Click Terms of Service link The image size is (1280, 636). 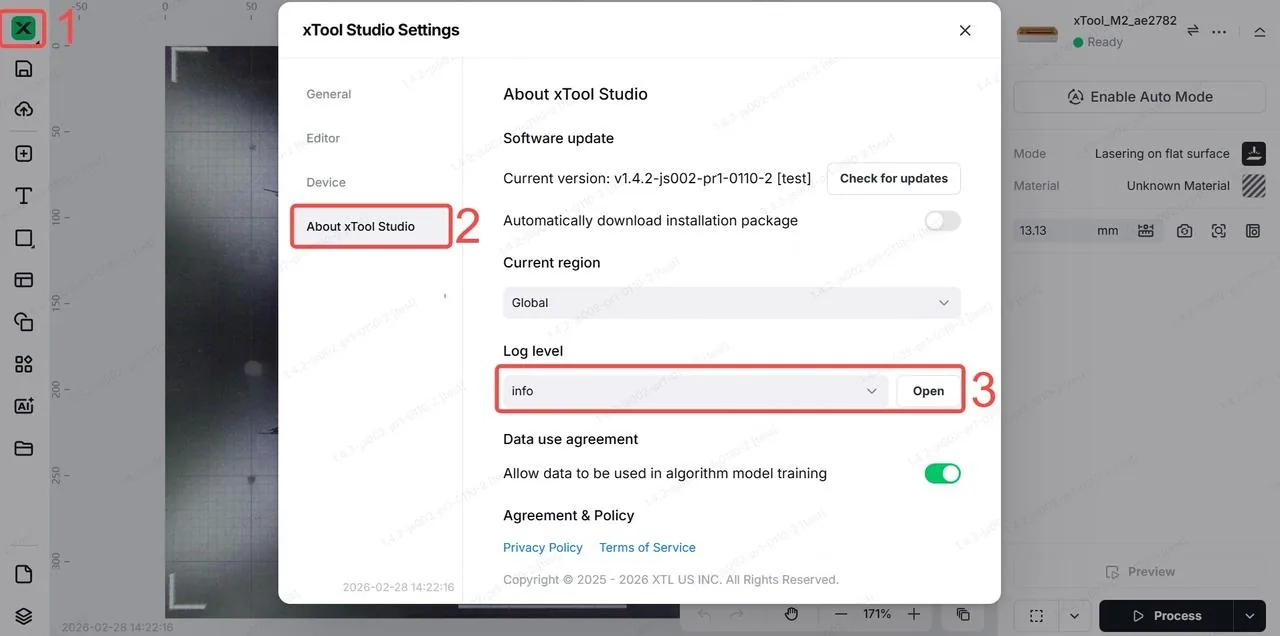click(x=647, y=548)
